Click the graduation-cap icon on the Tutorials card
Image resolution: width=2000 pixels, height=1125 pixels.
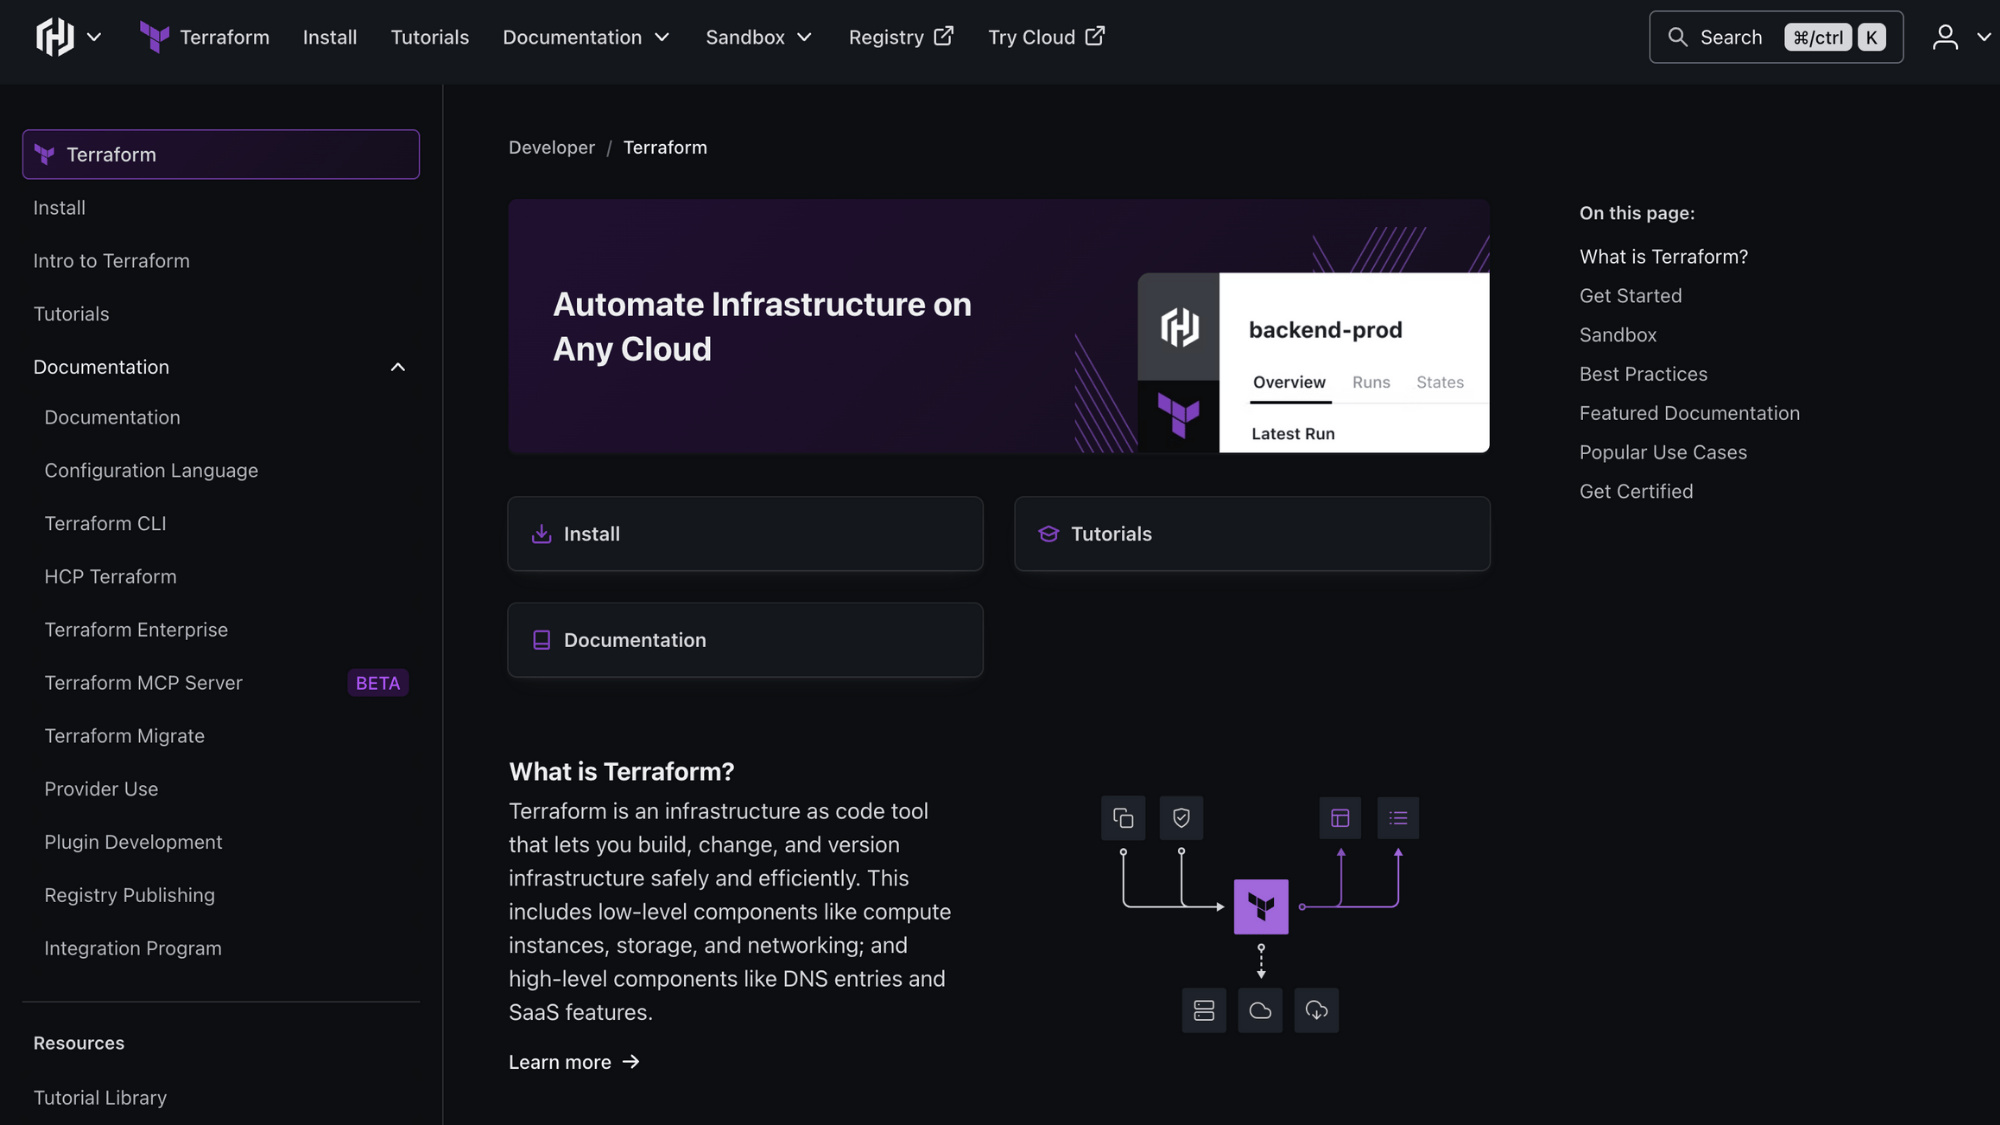click(x=1048, y=534)
